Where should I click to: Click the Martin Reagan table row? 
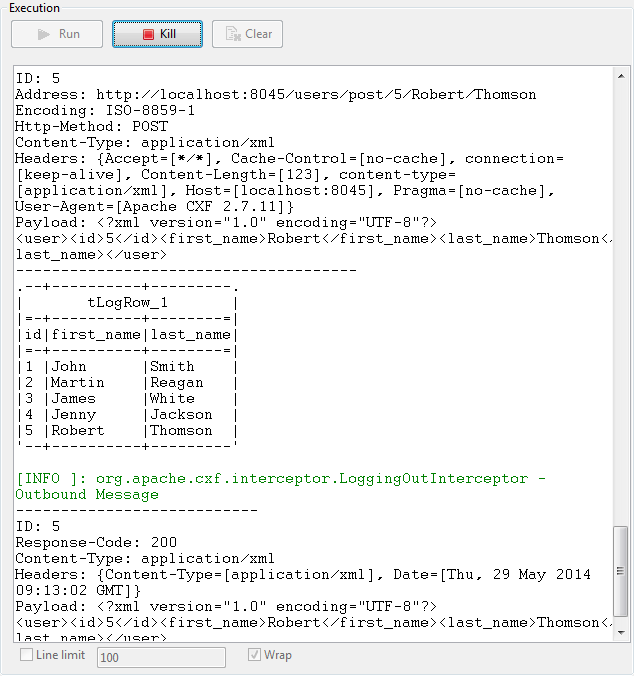point(128,382)
